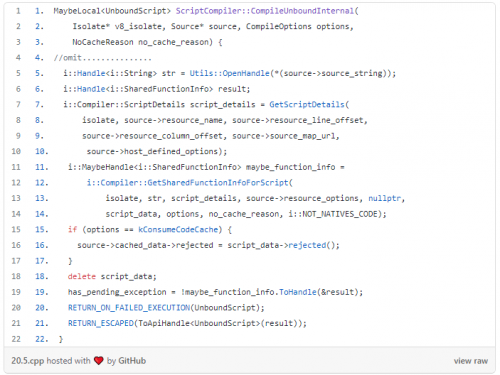This screenshot has width=500, height=375.
Task: Click the //omit comment on line 4
Action: coord(102,58)
